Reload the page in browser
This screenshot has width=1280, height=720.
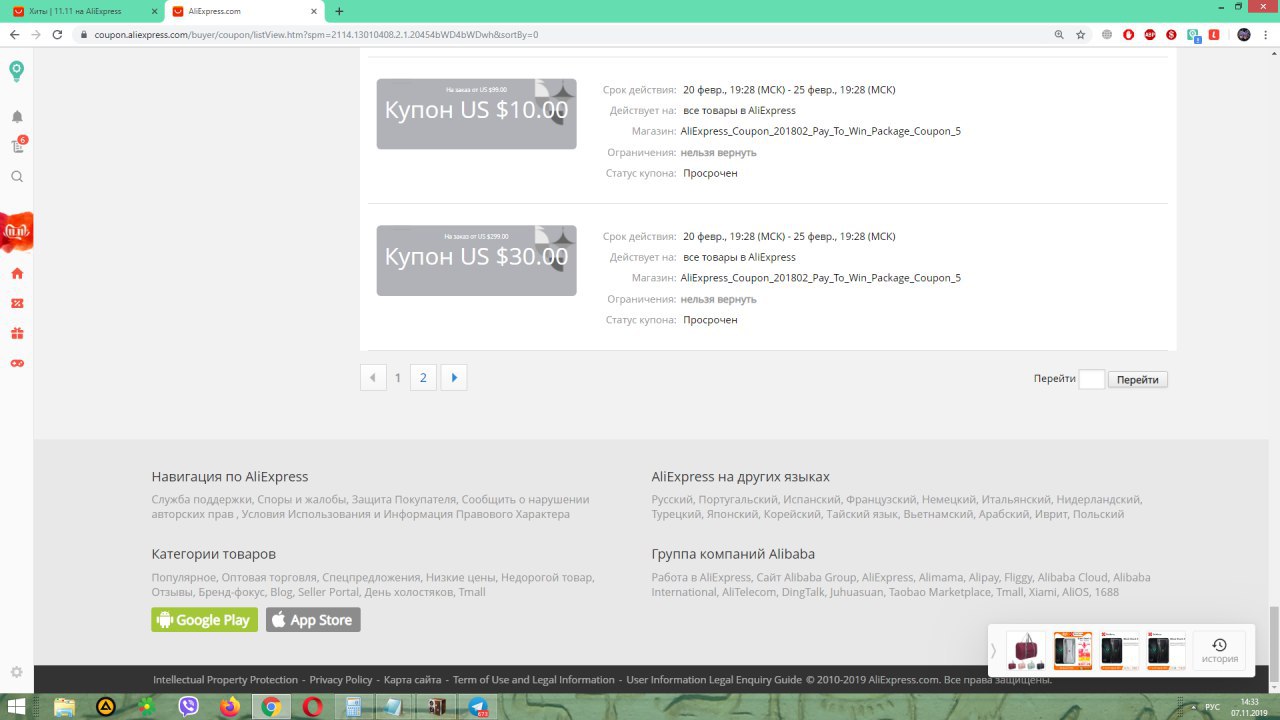[57, 34]
